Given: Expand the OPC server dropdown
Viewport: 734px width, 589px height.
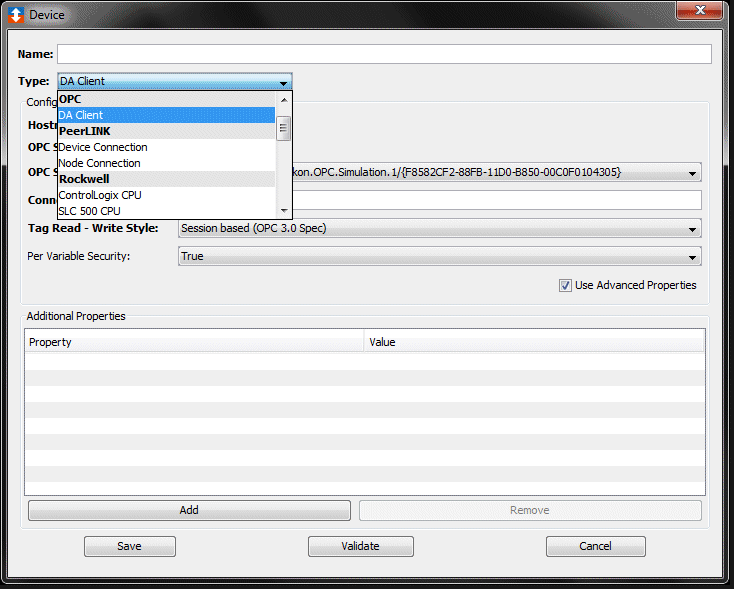Looking at the screenshot, I should (x=693, y=173).
